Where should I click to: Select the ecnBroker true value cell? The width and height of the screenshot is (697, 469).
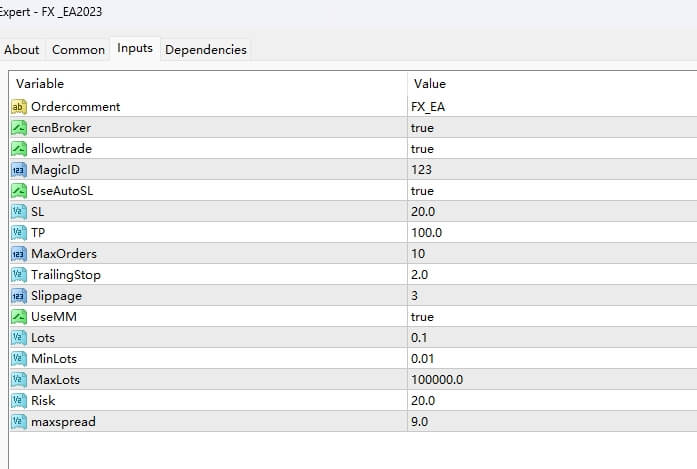[x=422, y=127]
